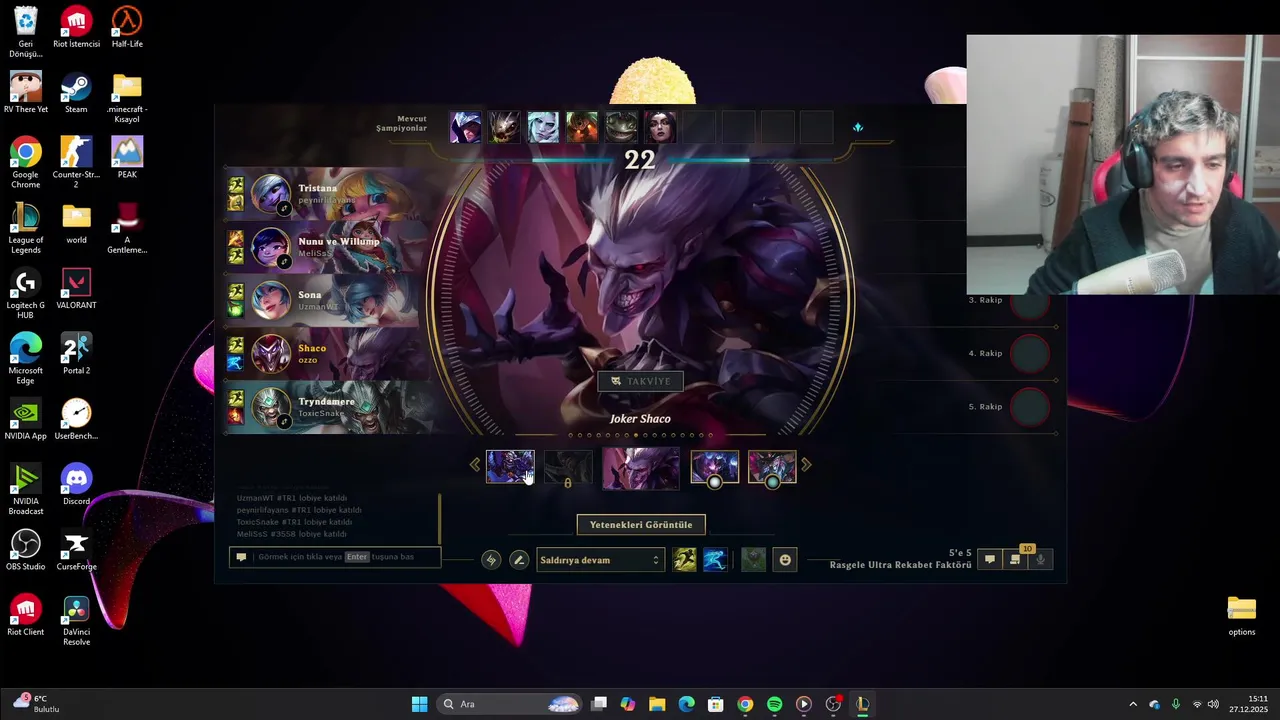Open the ward skin selector icon

(x=754, y=560)
